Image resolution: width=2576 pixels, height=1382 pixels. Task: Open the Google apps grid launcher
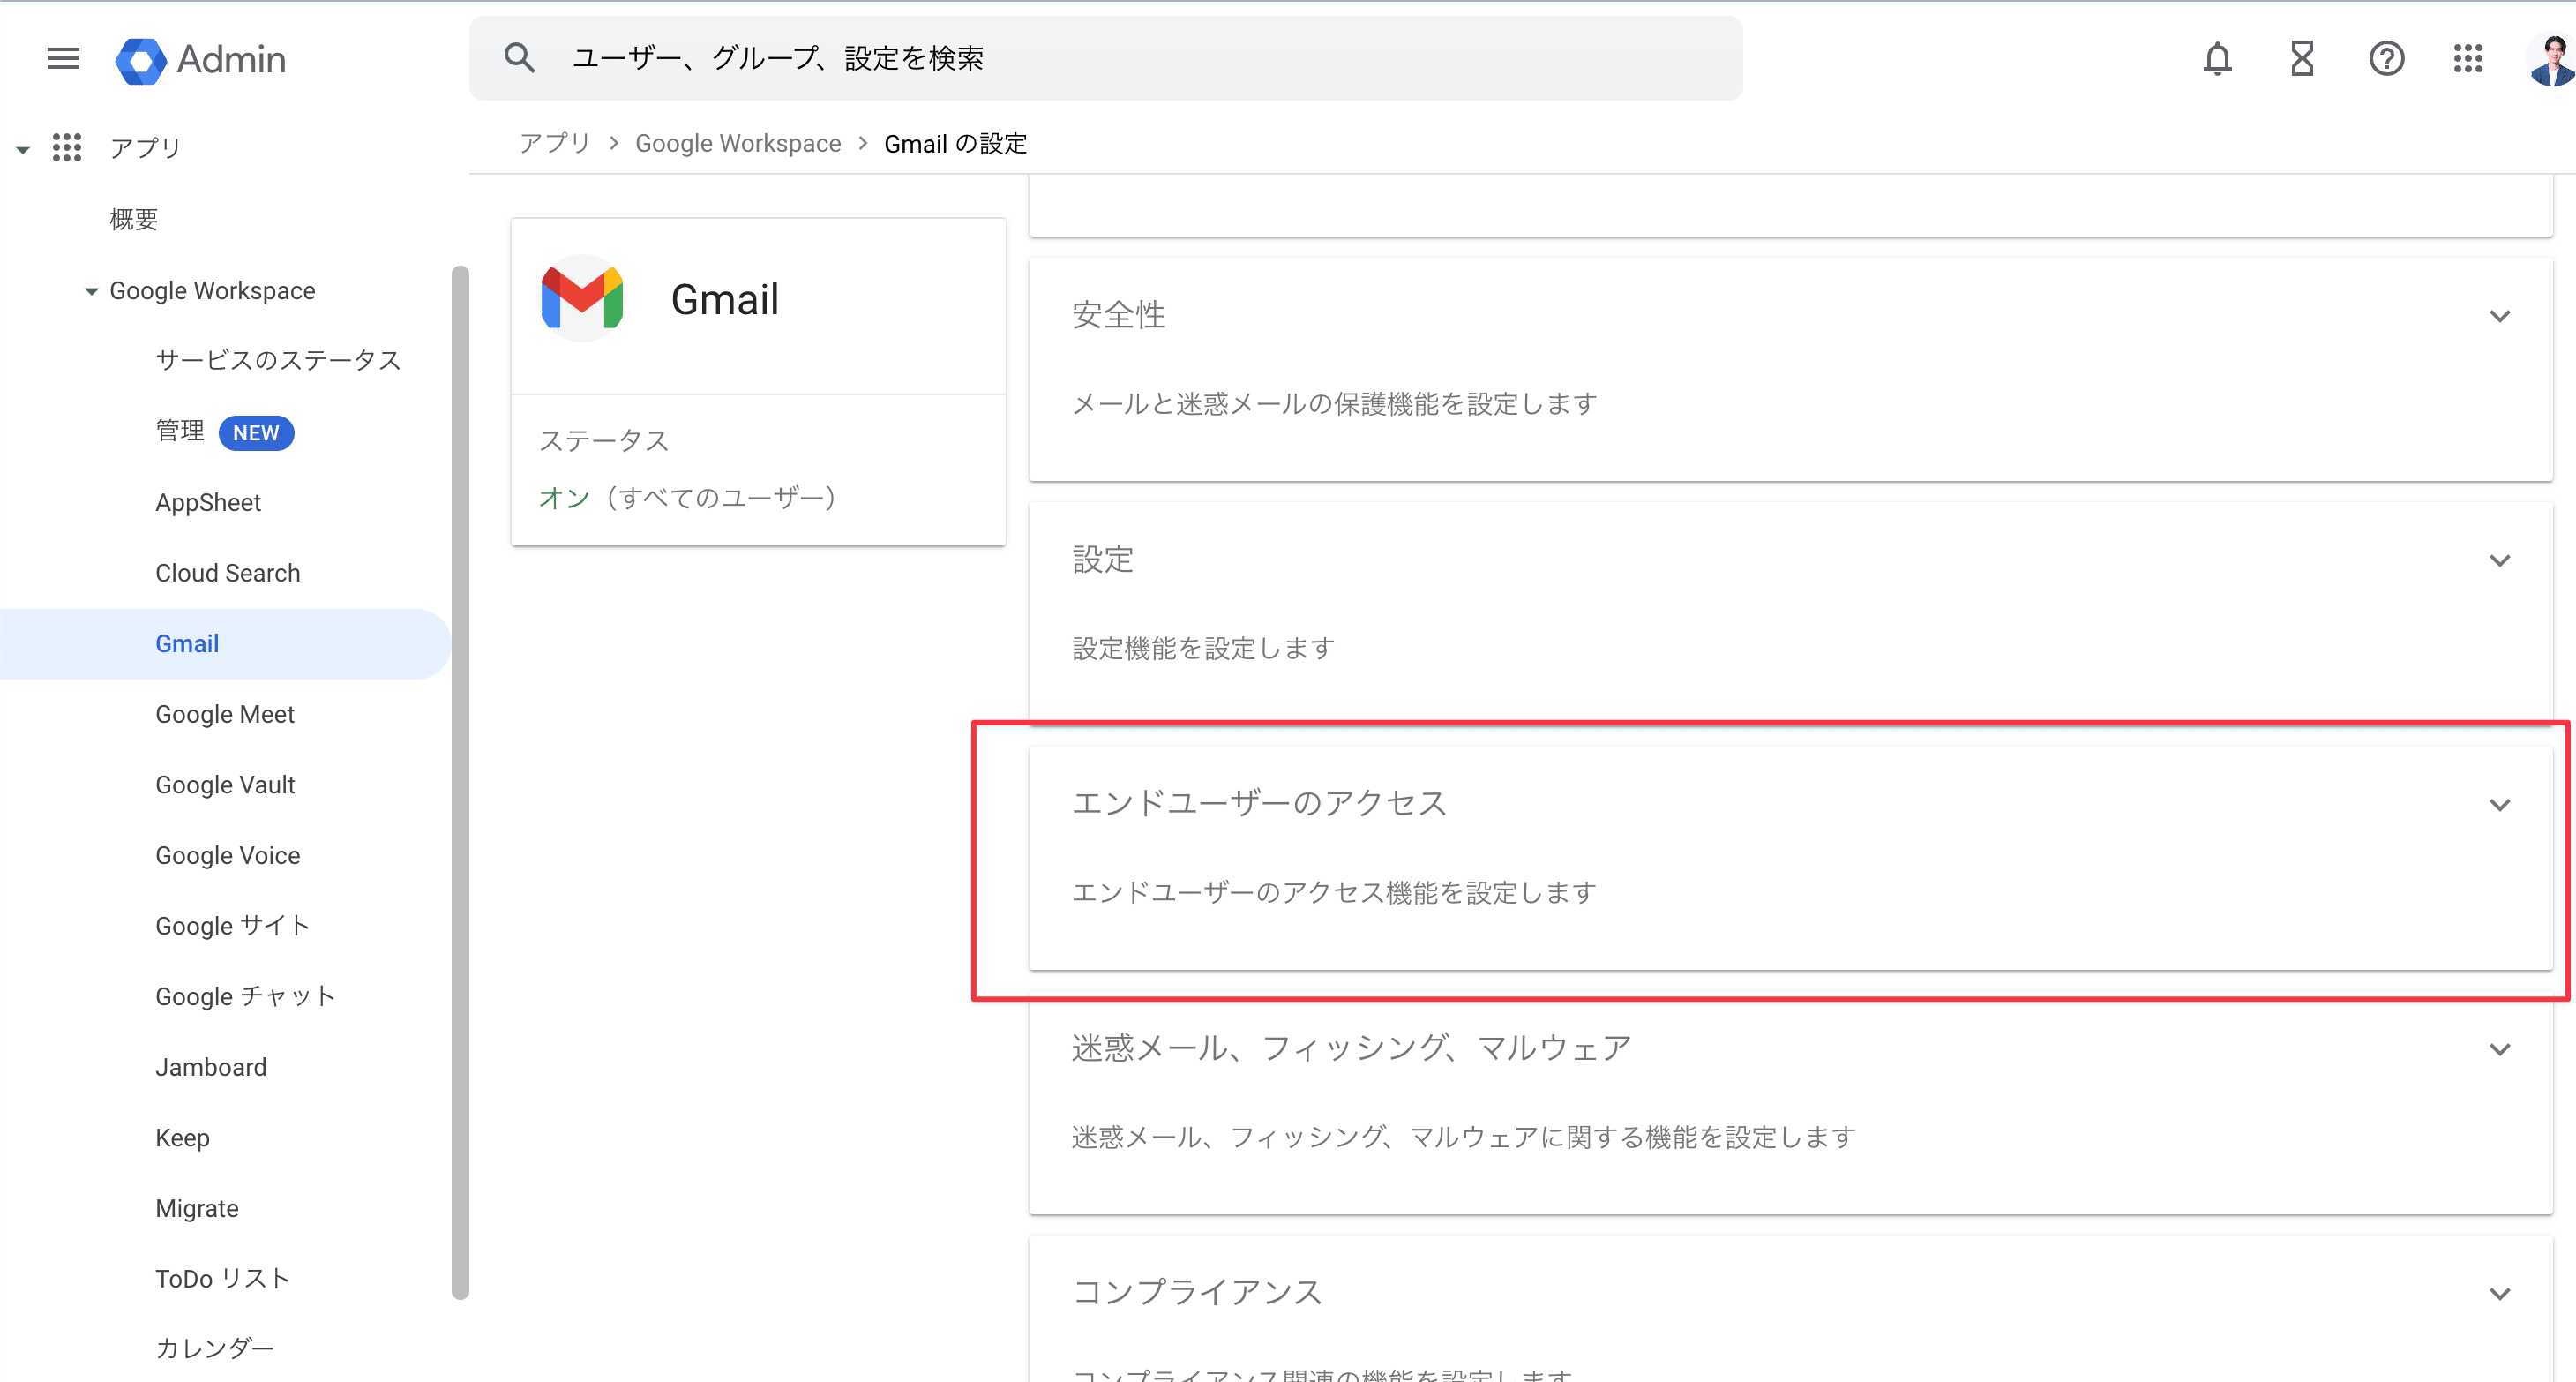coord(2468,59)
